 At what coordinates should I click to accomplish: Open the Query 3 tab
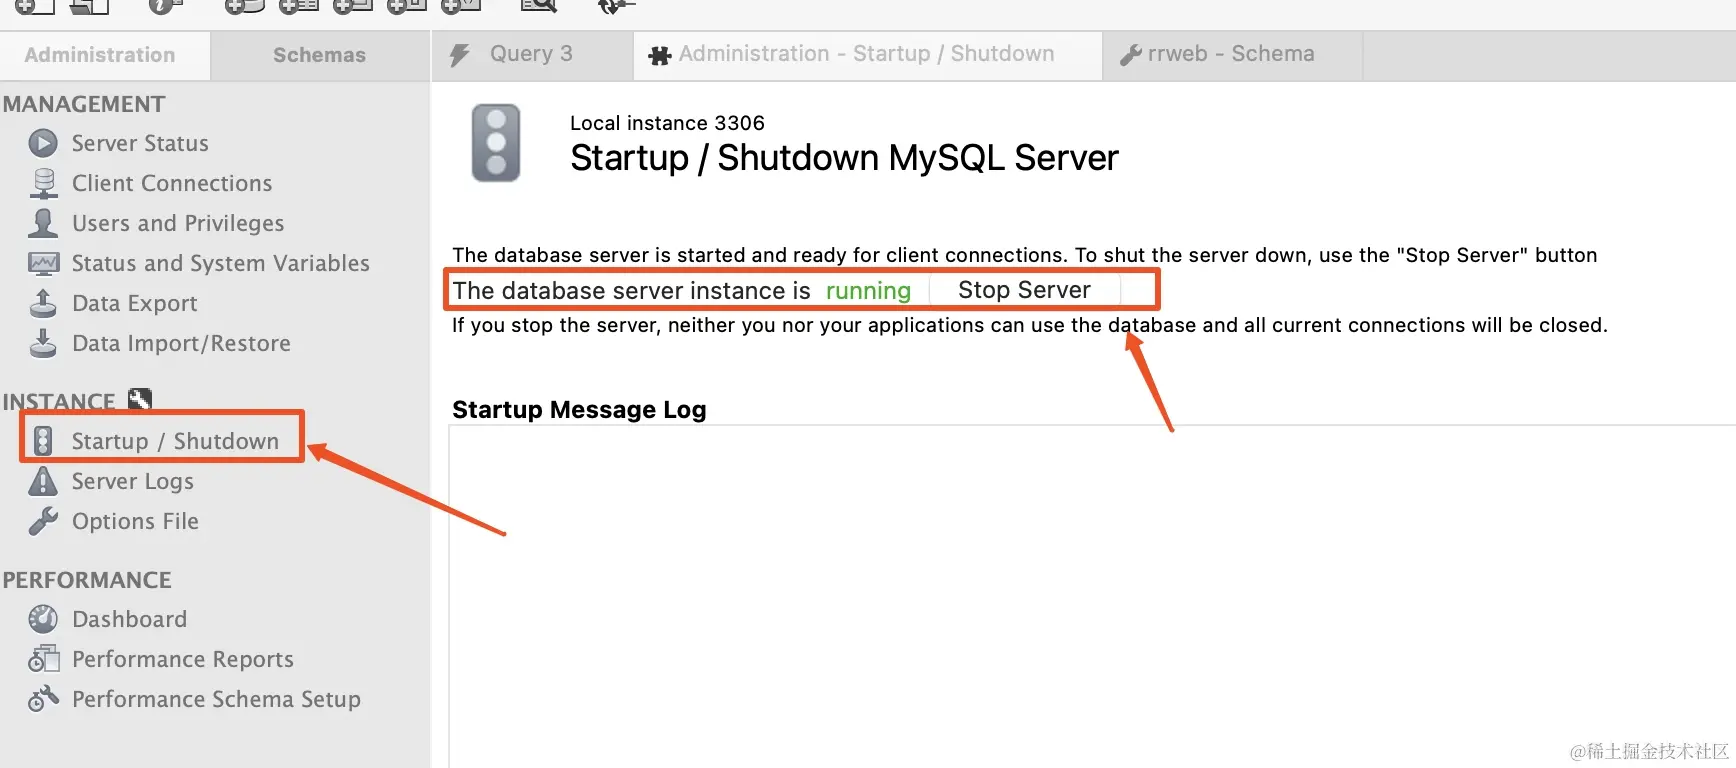pyautogui.click(x=533, y=55)
